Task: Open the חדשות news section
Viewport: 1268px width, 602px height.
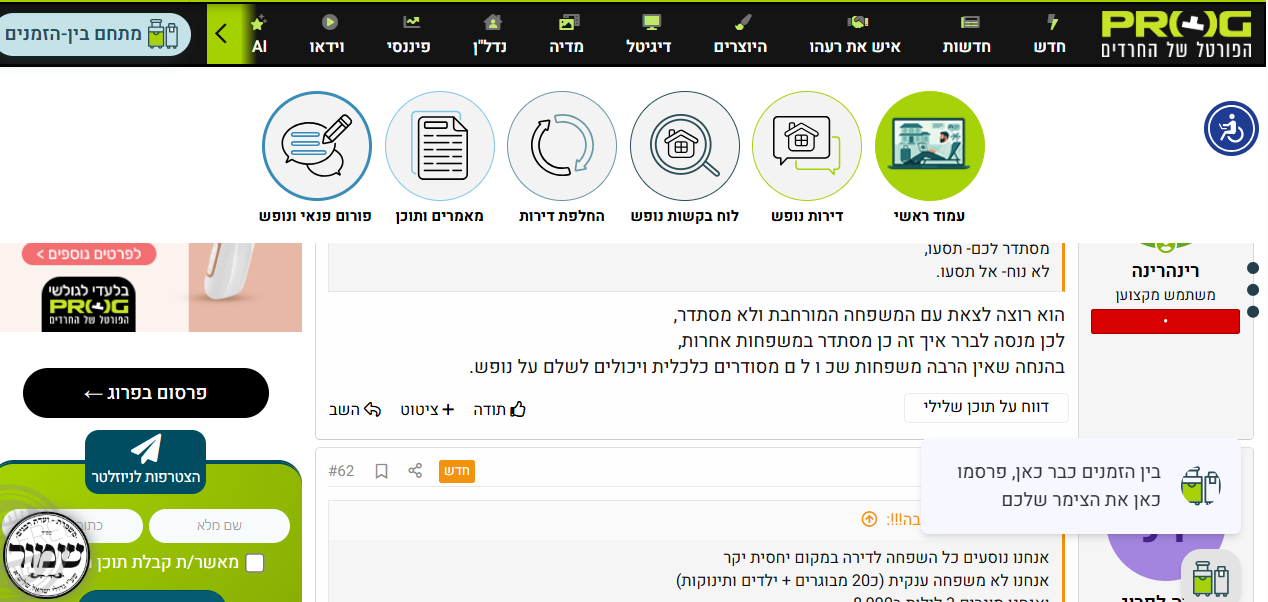Action: 967,34
